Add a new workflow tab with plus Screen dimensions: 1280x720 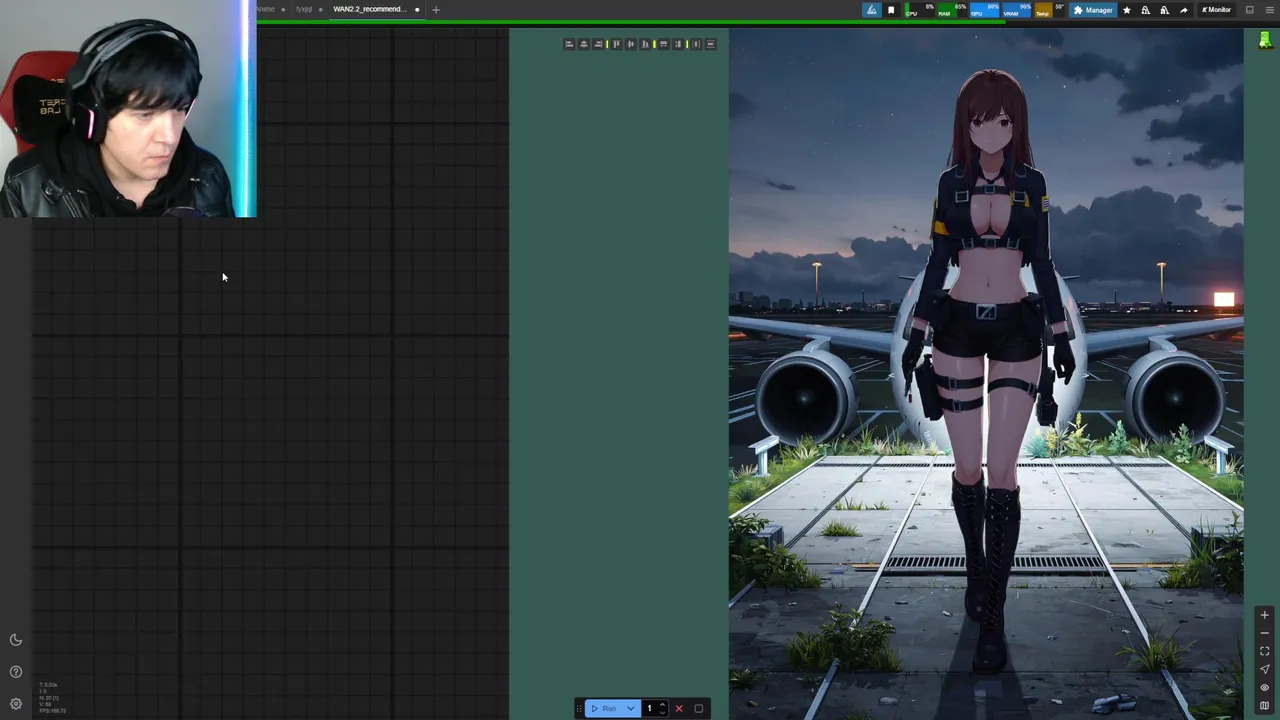tap(435, 9)
